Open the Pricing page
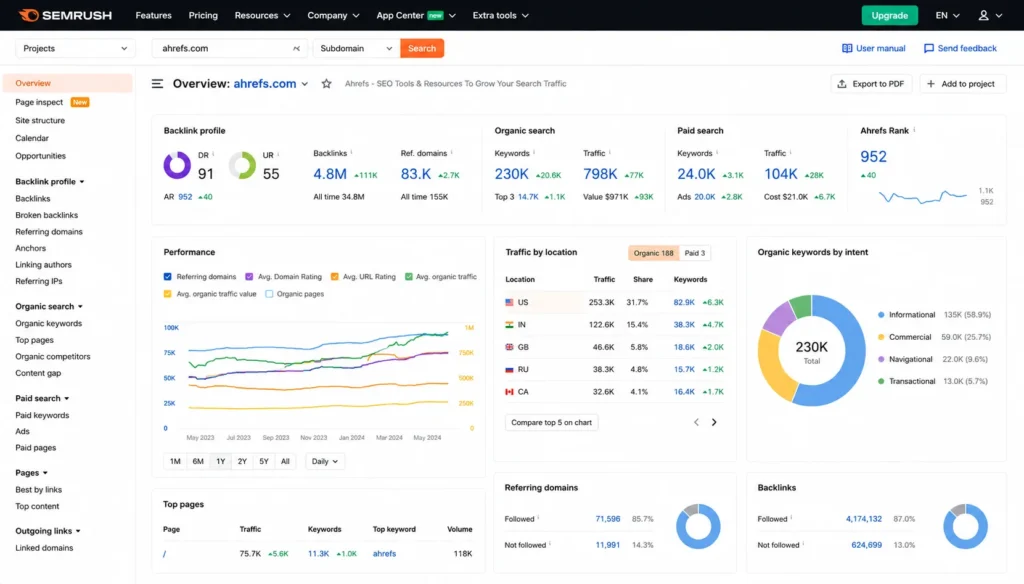The image size is (1024, 584). [203, 15]
